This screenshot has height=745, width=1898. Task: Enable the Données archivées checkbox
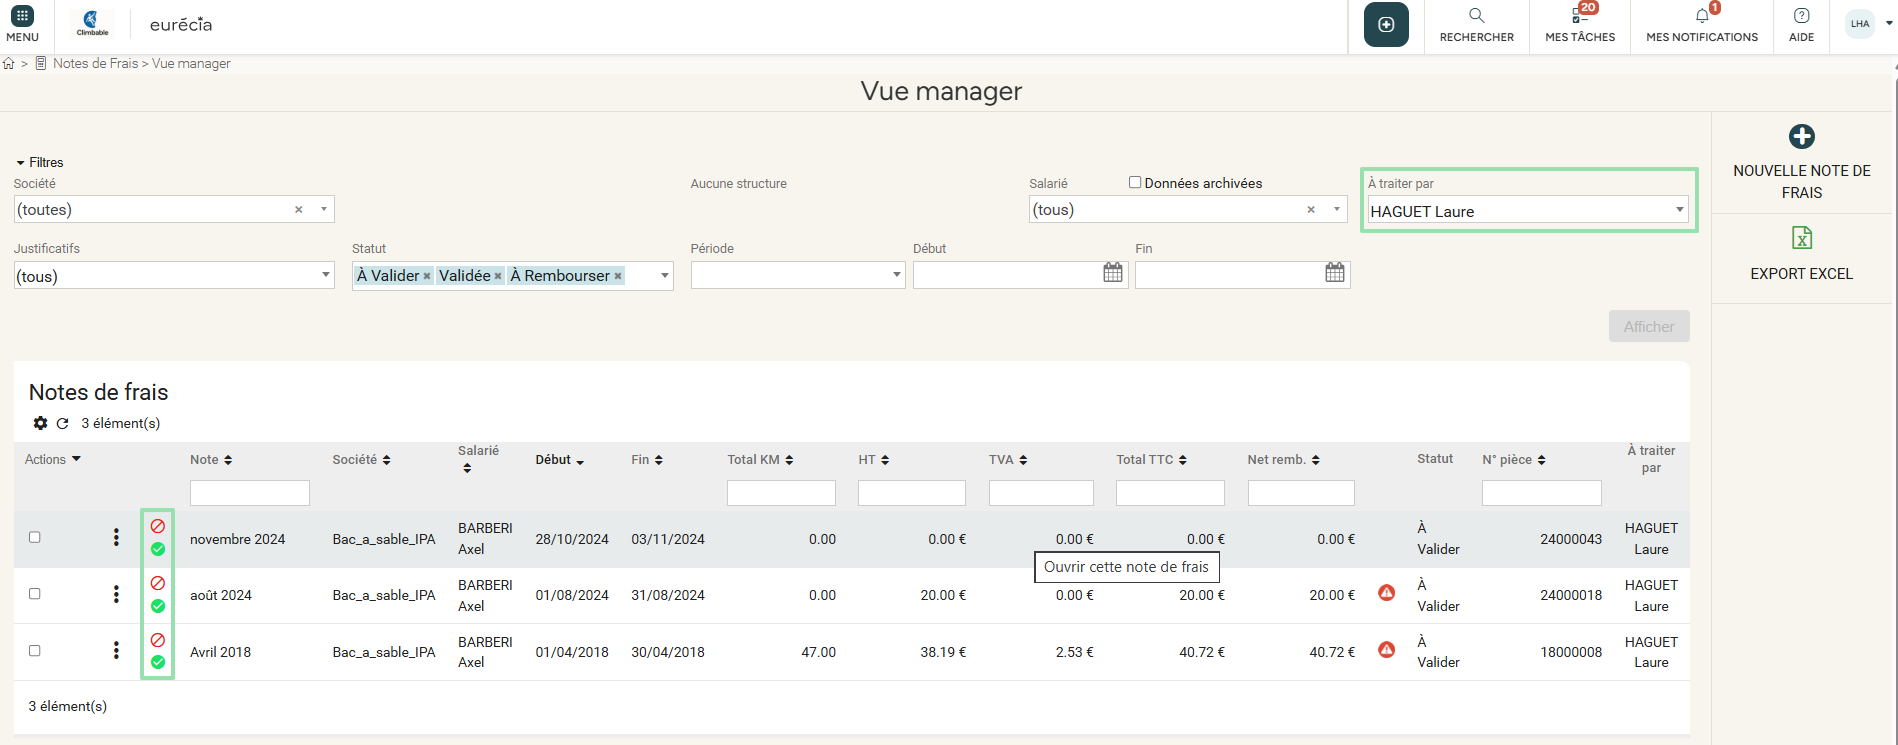[1135, 182]
